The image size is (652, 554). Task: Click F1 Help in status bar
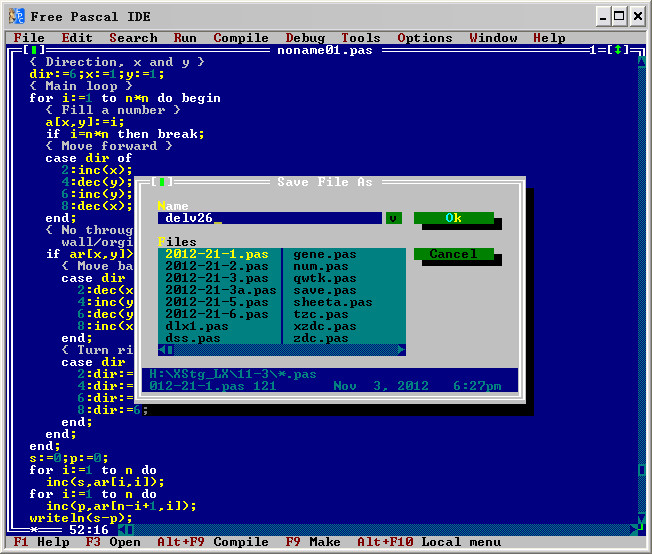point(41,542)
